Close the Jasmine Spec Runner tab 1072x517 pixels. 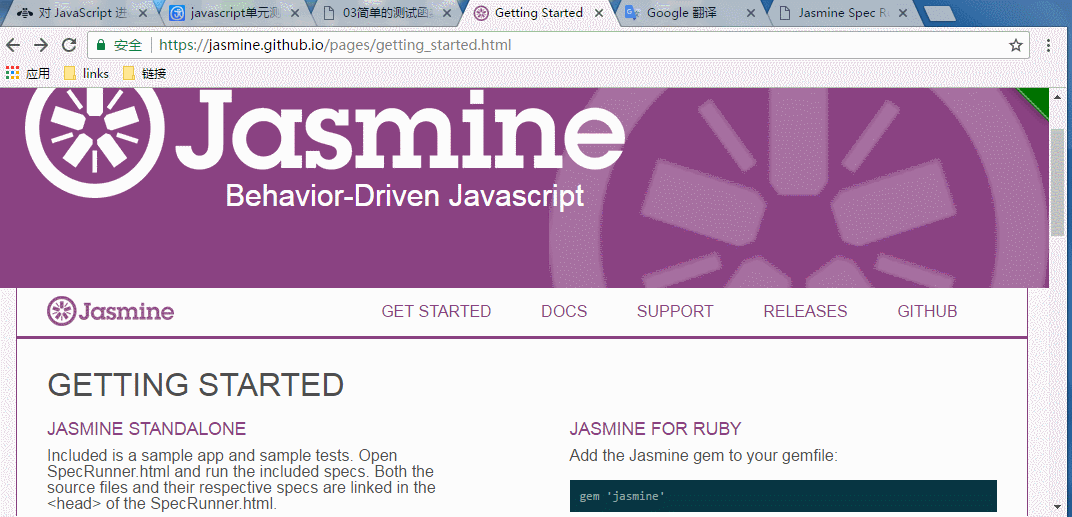[903, 13]
